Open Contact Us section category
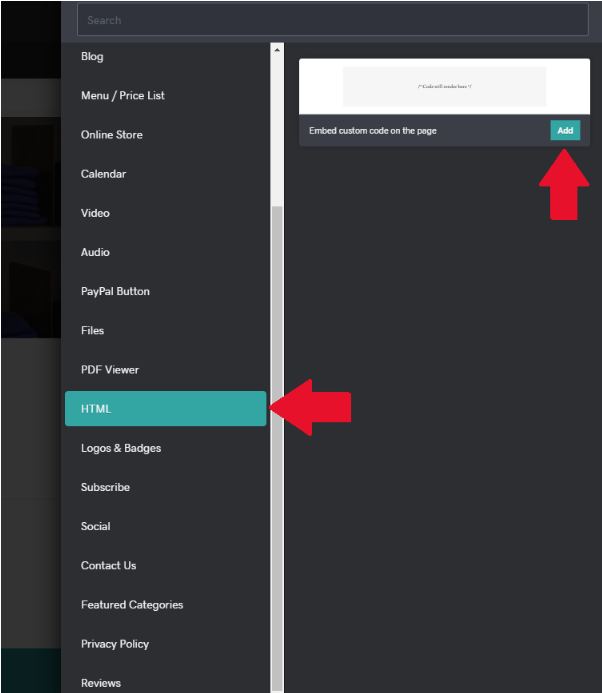The image size is (602, 693). coord(108,565)
